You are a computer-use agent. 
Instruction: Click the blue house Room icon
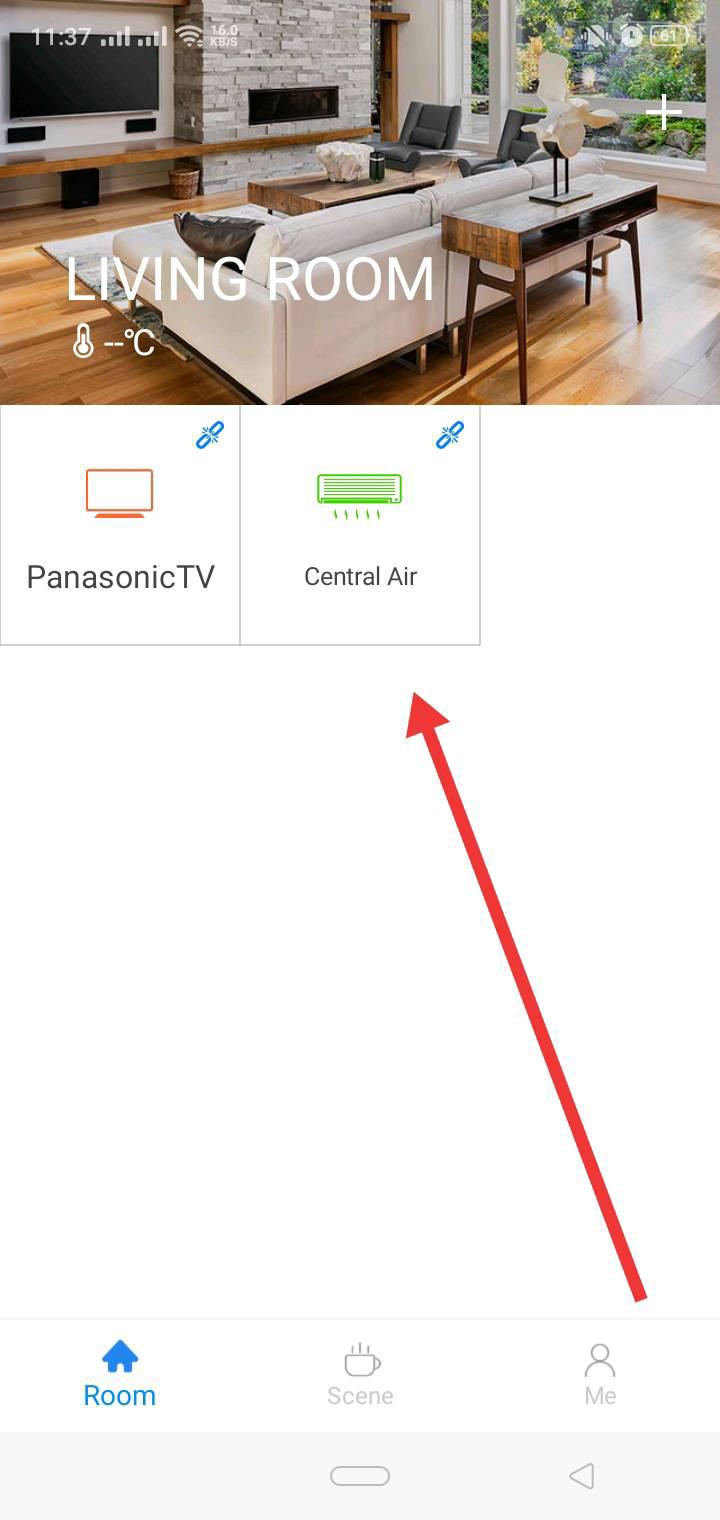click(x=120, y=1357)
